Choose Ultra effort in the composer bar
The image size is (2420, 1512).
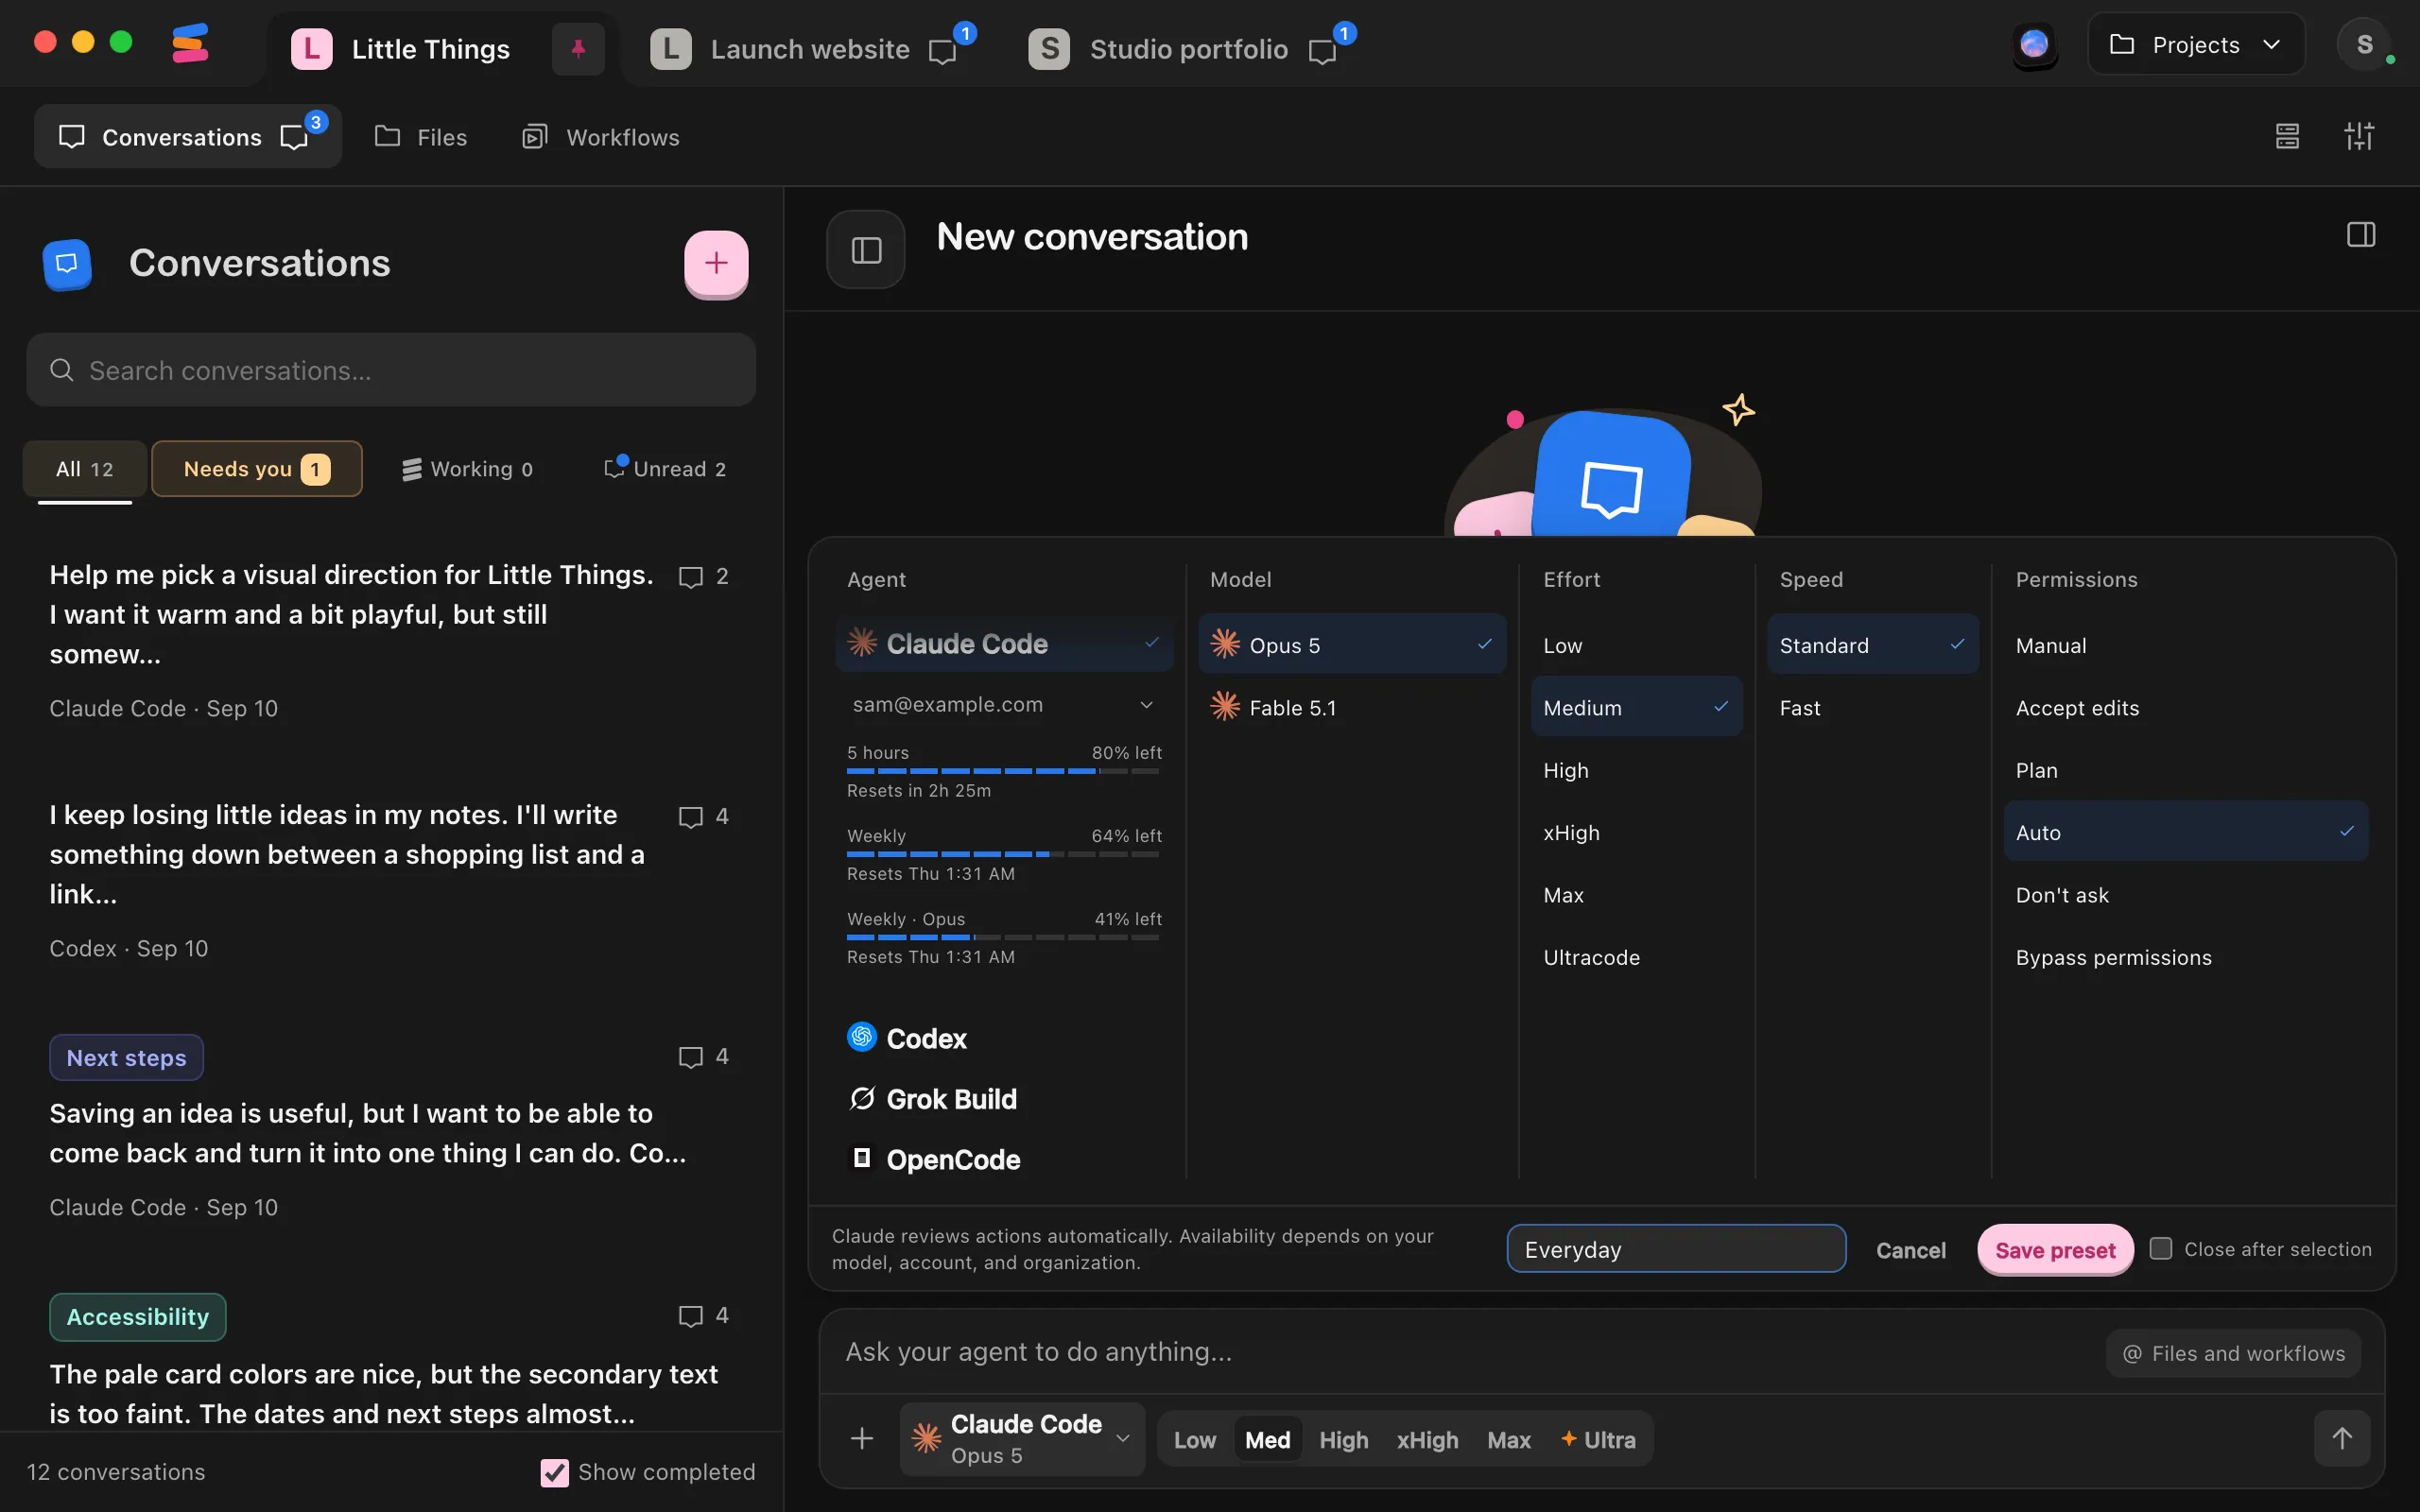1598,1439
